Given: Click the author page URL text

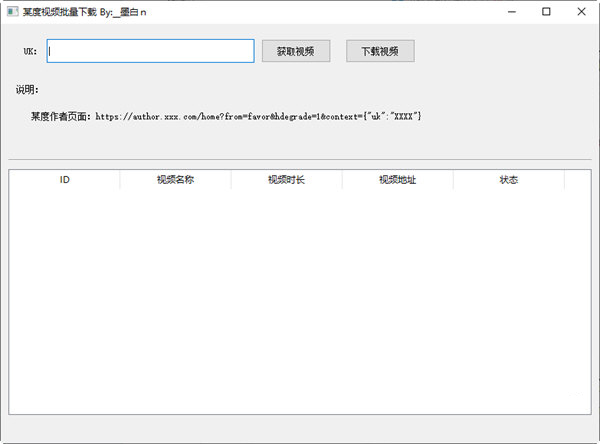Looking at the screenshot, I should pos(258,116).
